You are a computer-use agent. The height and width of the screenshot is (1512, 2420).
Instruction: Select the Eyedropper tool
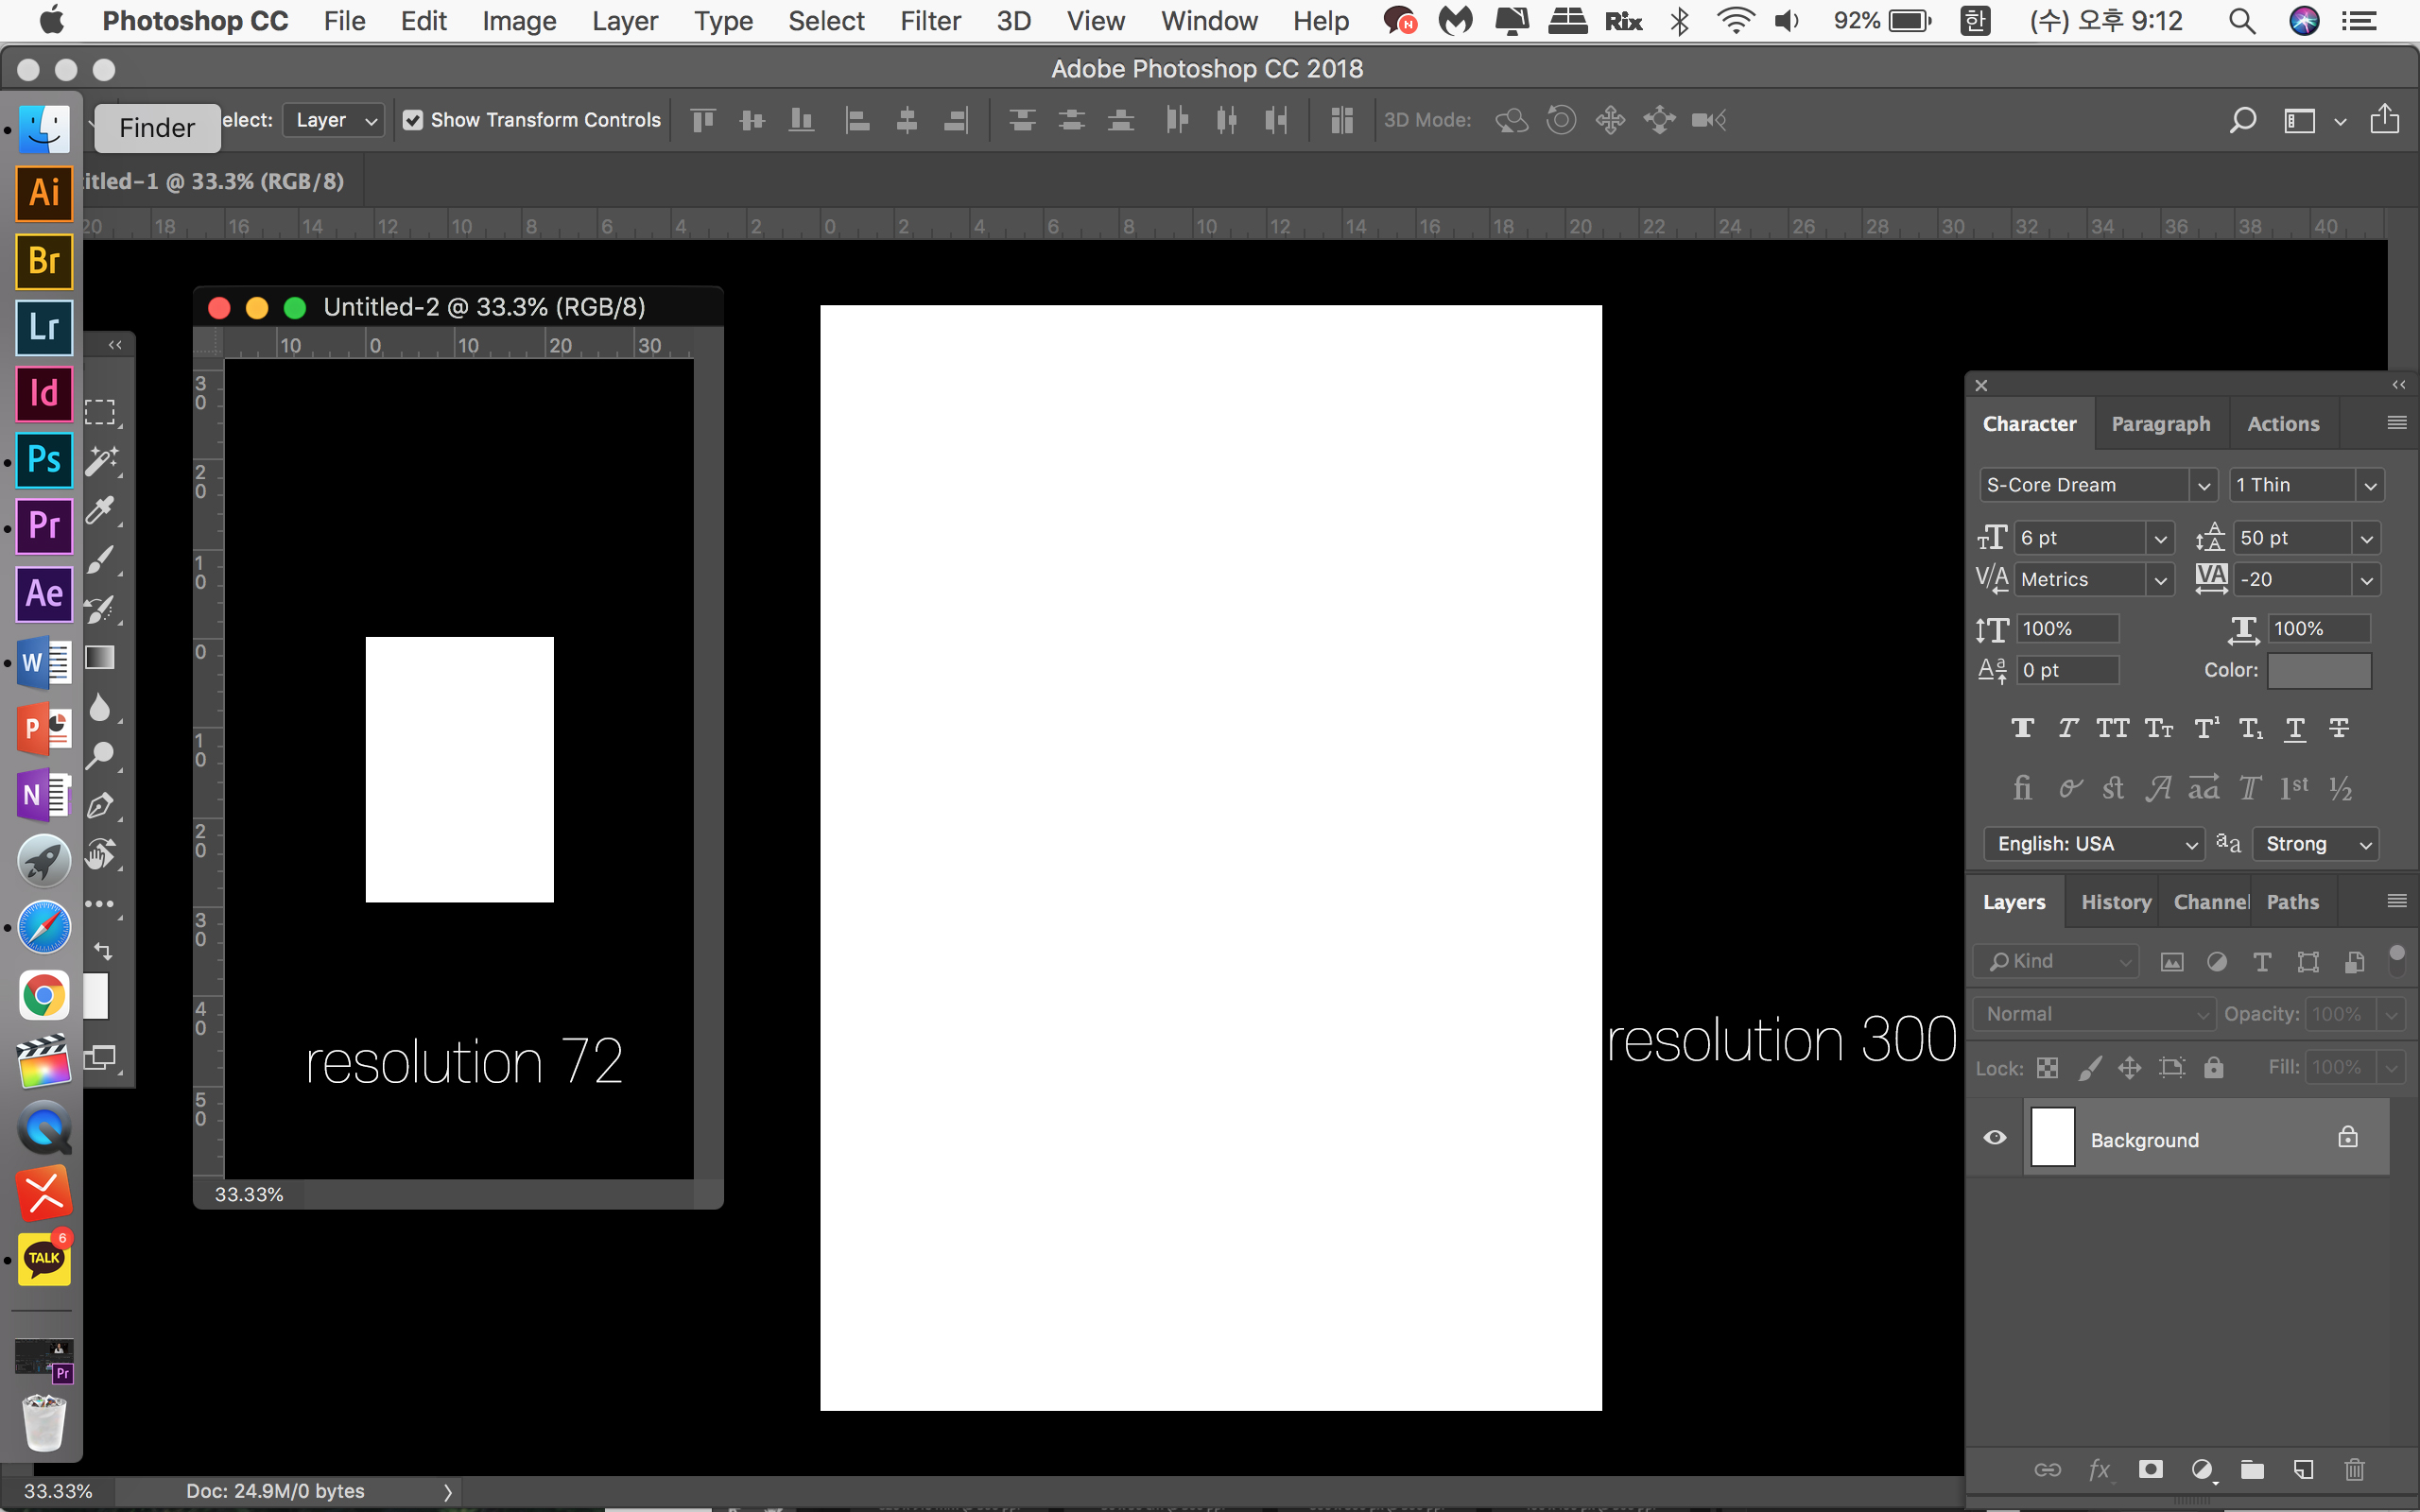(100, 511)
